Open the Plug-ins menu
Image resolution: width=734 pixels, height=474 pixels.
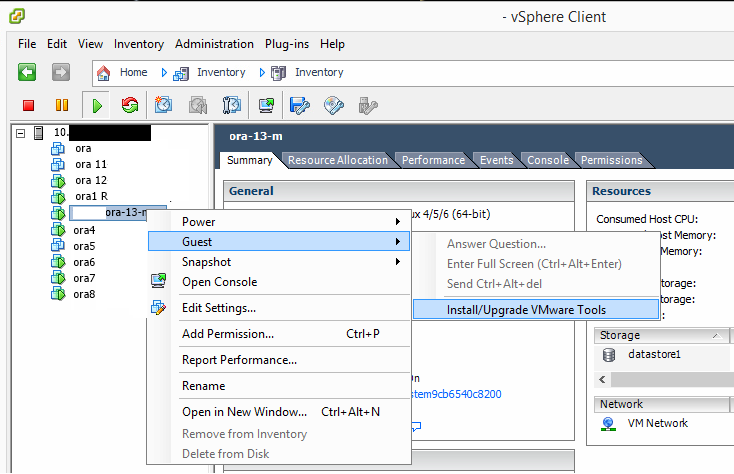(287, 44)
